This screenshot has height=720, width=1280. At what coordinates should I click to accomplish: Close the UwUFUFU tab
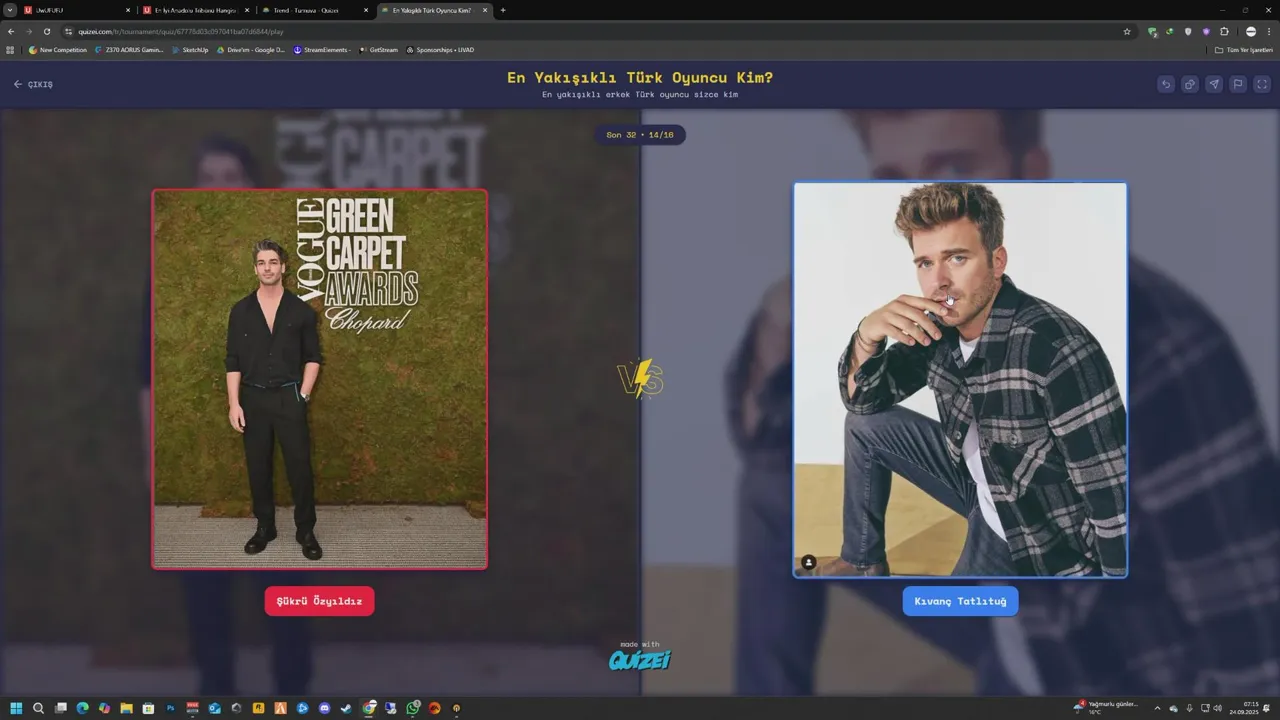[x=128, y=10]
